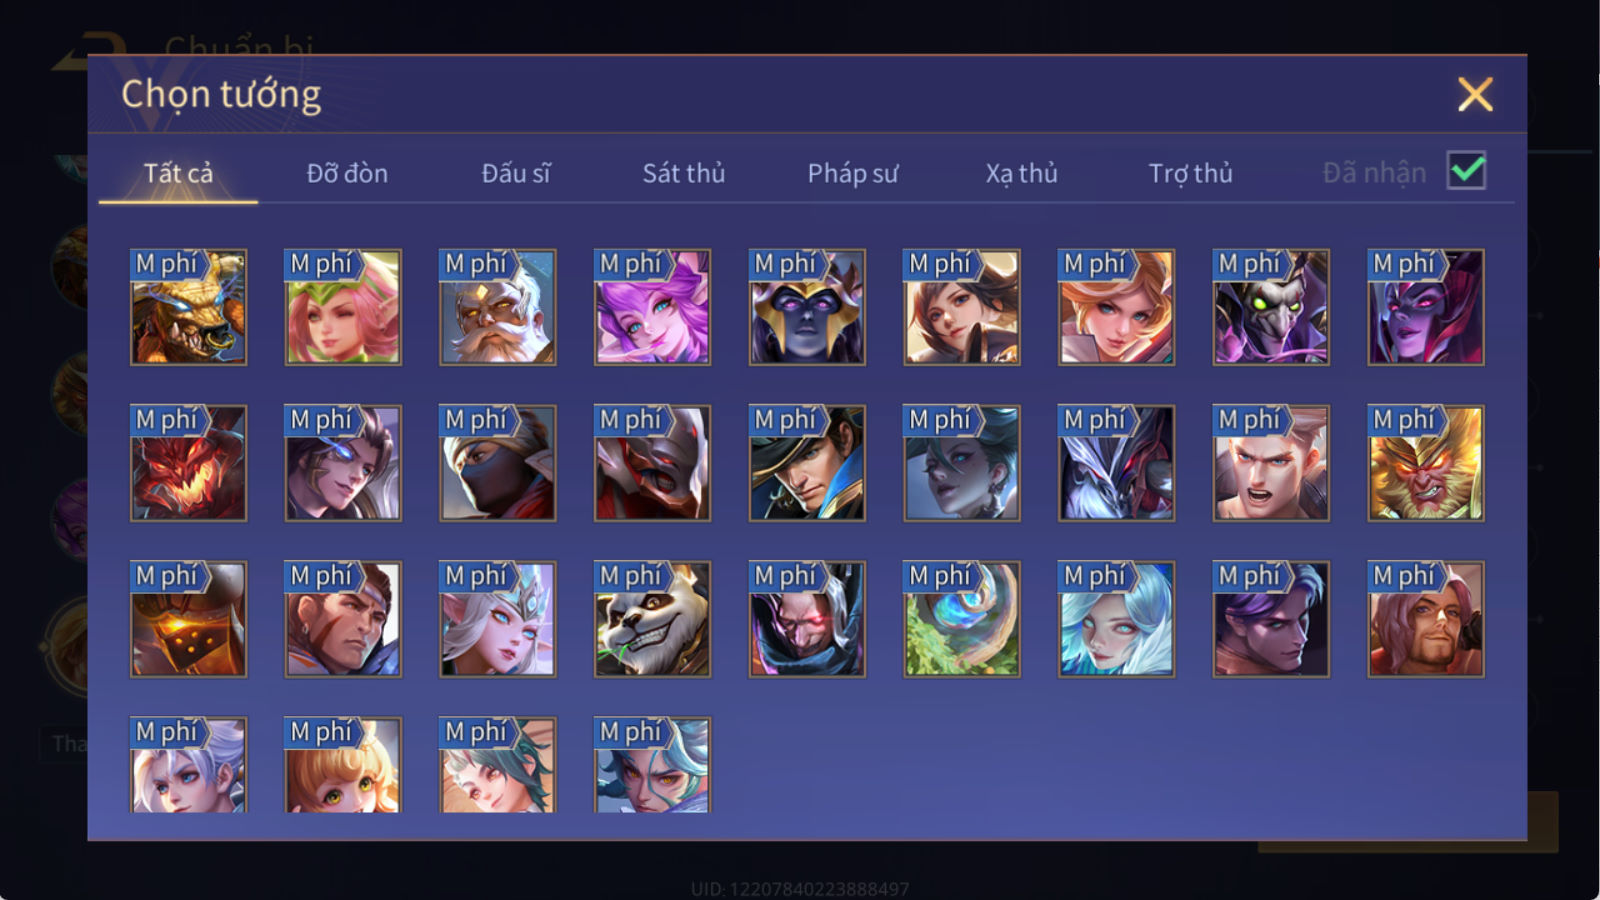Pick the purple-haired fairy hero portrait
This screenshot has height=900, width=1600.
pyautogui.click(x=652, y=307)
